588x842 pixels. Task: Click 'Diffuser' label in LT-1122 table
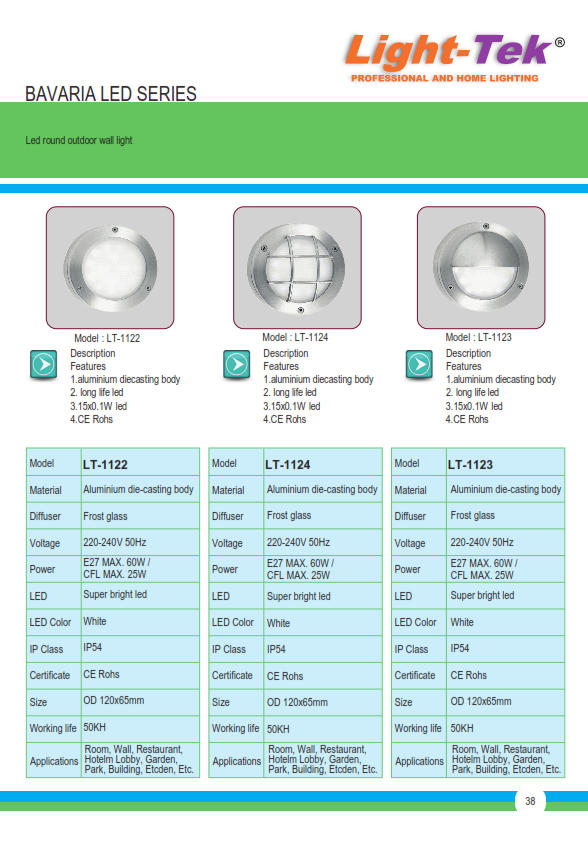point(45,516)
